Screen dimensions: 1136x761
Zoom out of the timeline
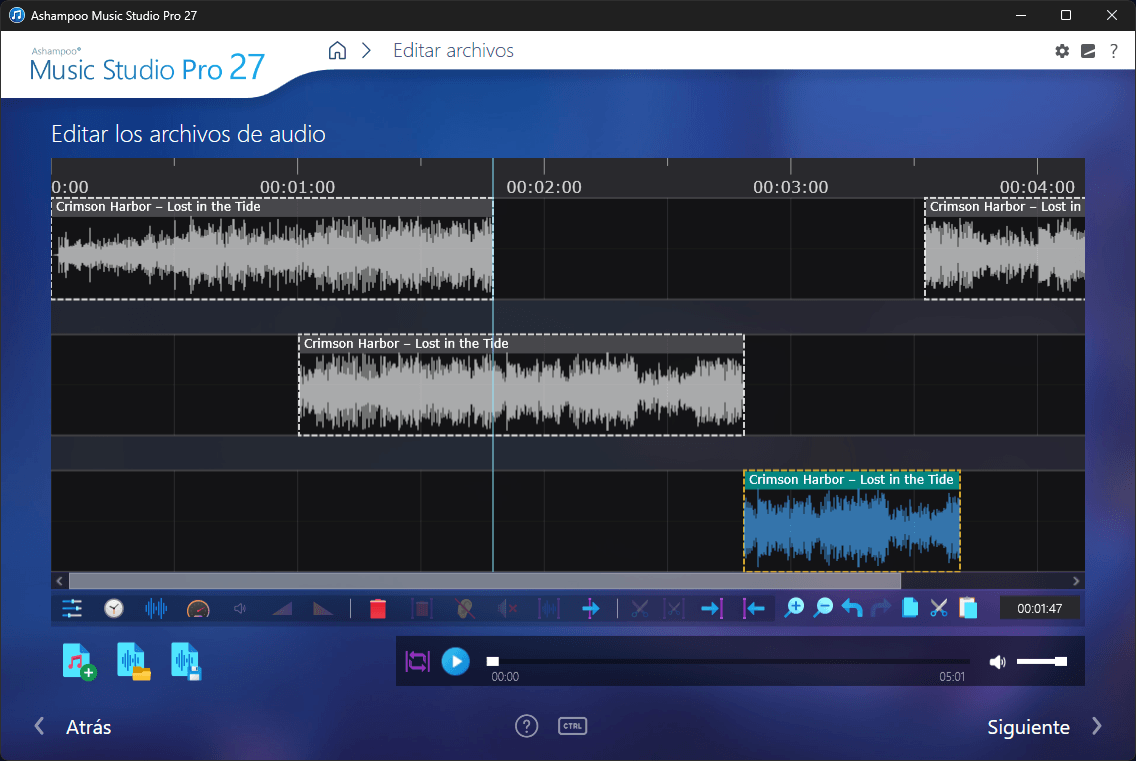(823, 608)
